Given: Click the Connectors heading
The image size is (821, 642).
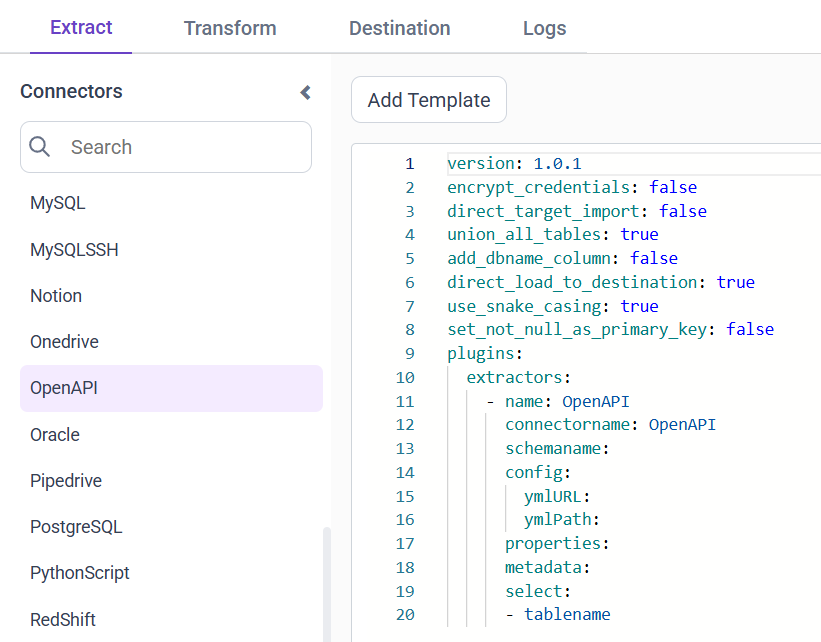Looking at the screenshot, I should click(71, 92).
